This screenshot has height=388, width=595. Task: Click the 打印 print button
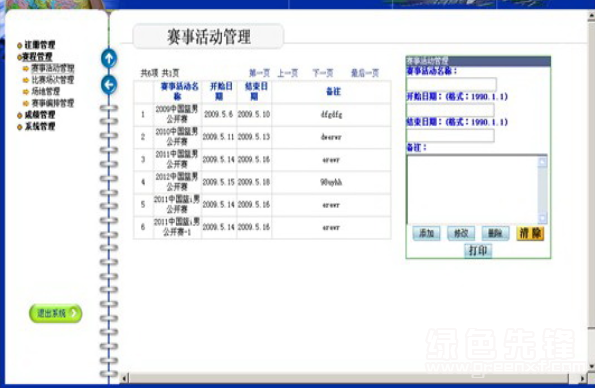[x=478, y=251]
